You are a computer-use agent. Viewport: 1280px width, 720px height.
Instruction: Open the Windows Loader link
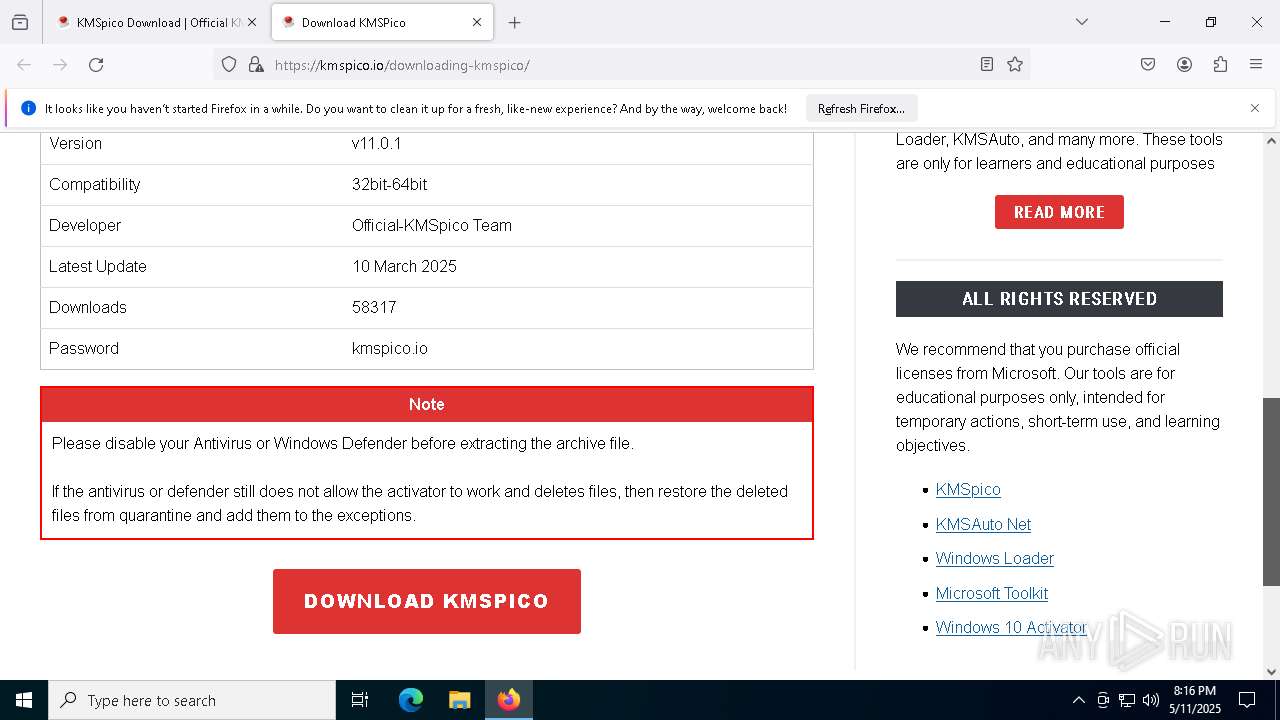click(x=995, y=558)
